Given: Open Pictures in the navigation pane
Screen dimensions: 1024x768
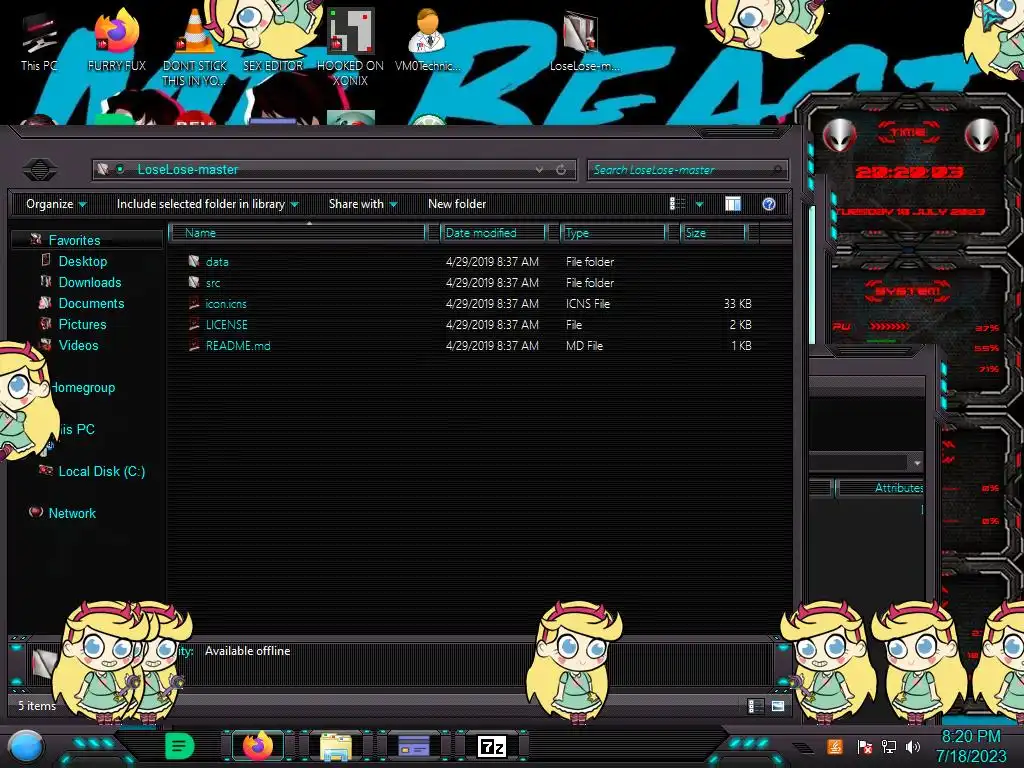Looking at the screenshot, I should (82, 324).
